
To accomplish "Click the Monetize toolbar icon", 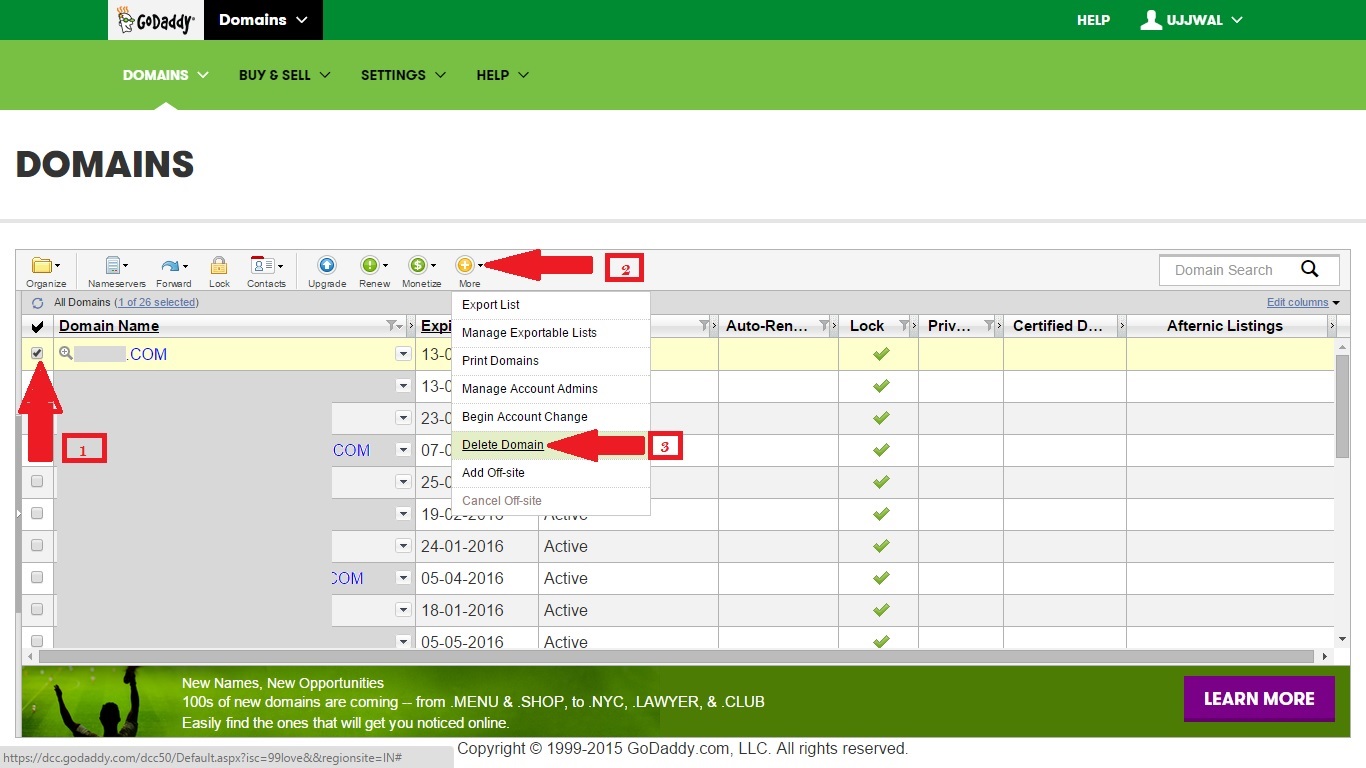I will pyautogui.click(x=418, y=266).
